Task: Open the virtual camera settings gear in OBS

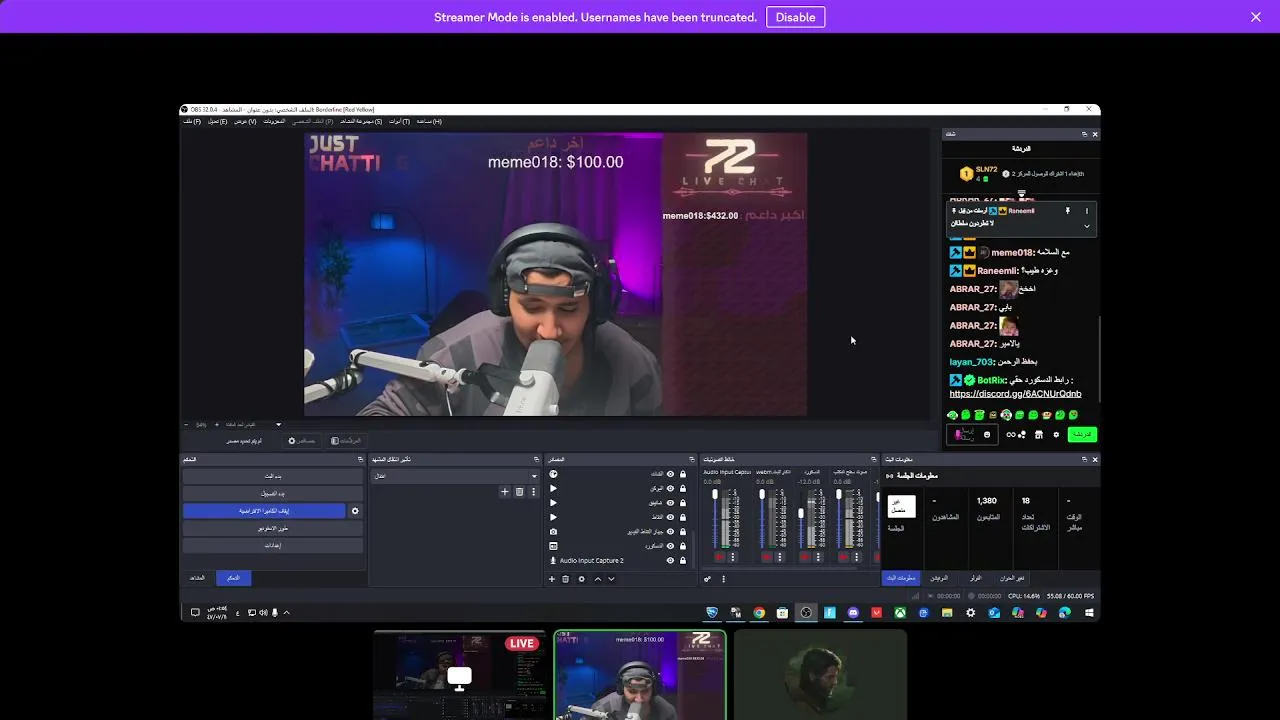Action: (355, 511)
